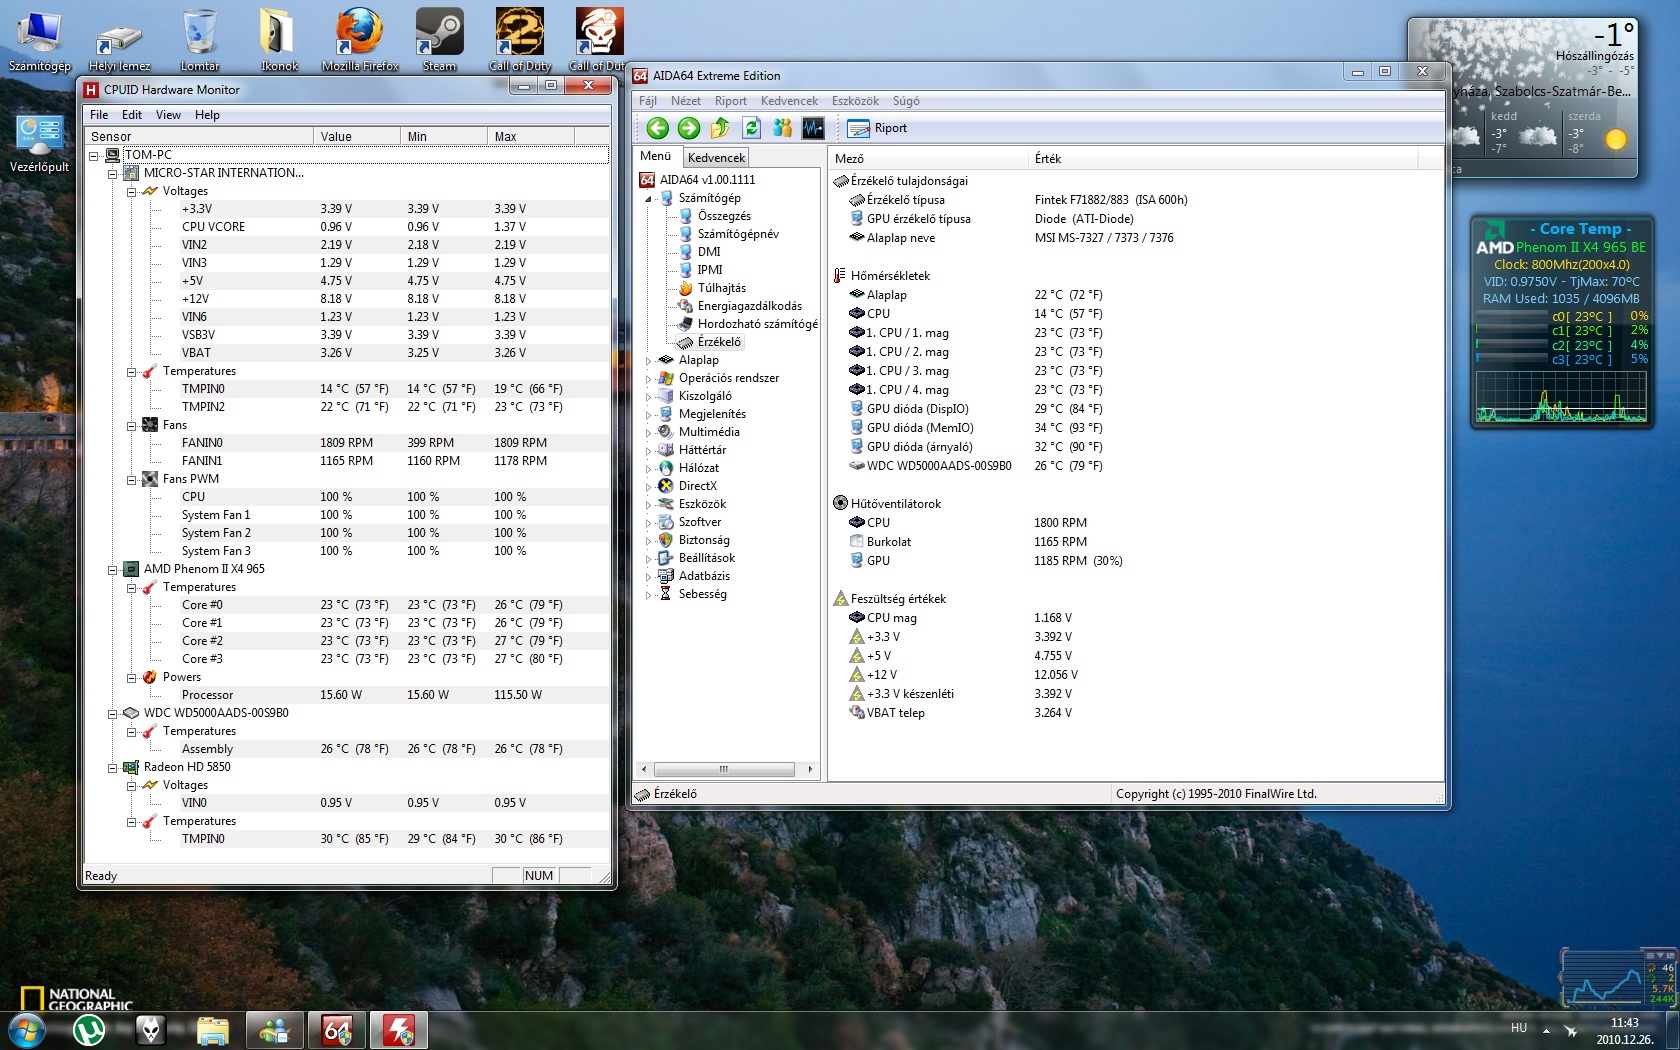Expand the Operációs rendszer node in AIDA64
Screen dimensions: 1680x1050
click(648, 379)
